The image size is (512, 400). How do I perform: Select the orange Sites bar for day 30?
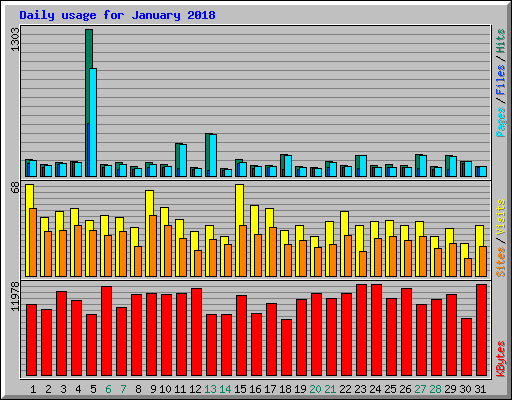tap(468, 267)
